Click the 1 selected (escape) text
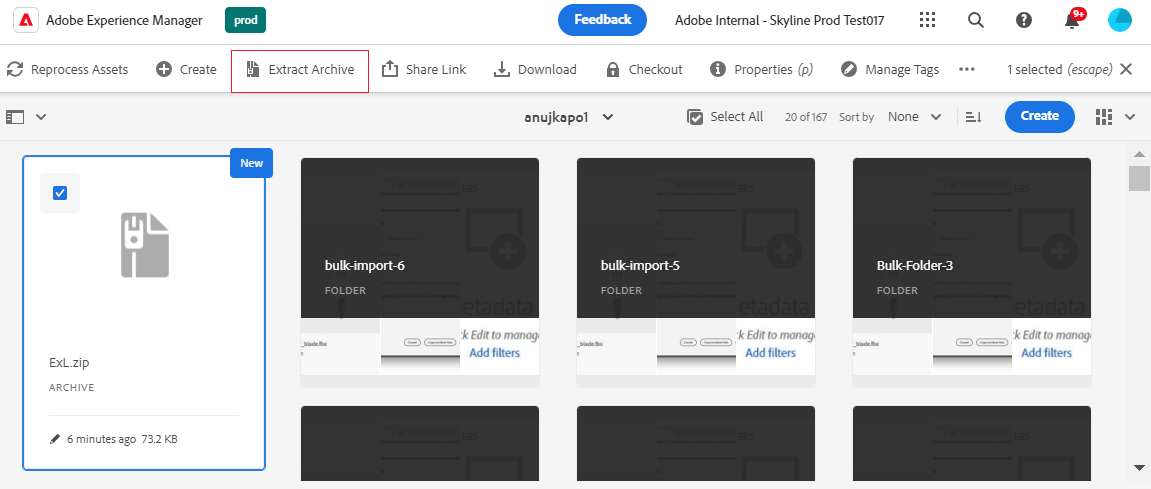1151x489 pixels. point(1059,70)
